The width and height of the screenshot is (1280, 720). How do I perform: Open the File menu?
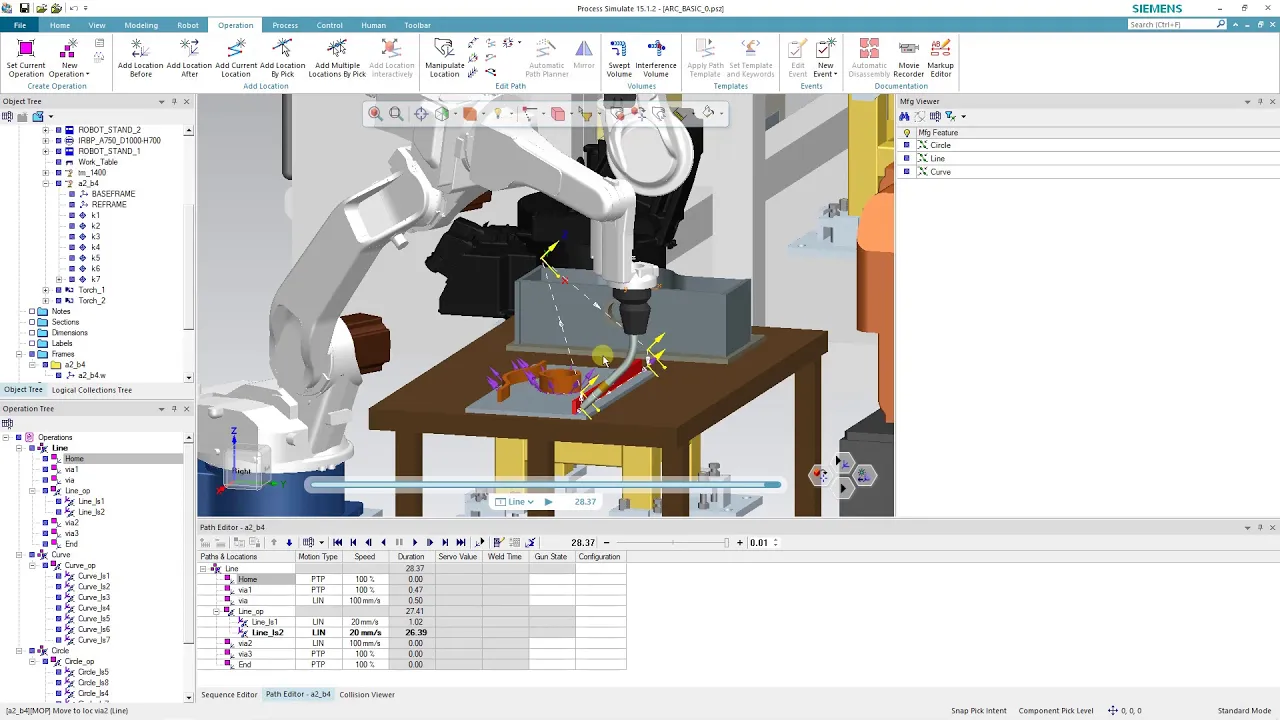(x=19, y=25)
